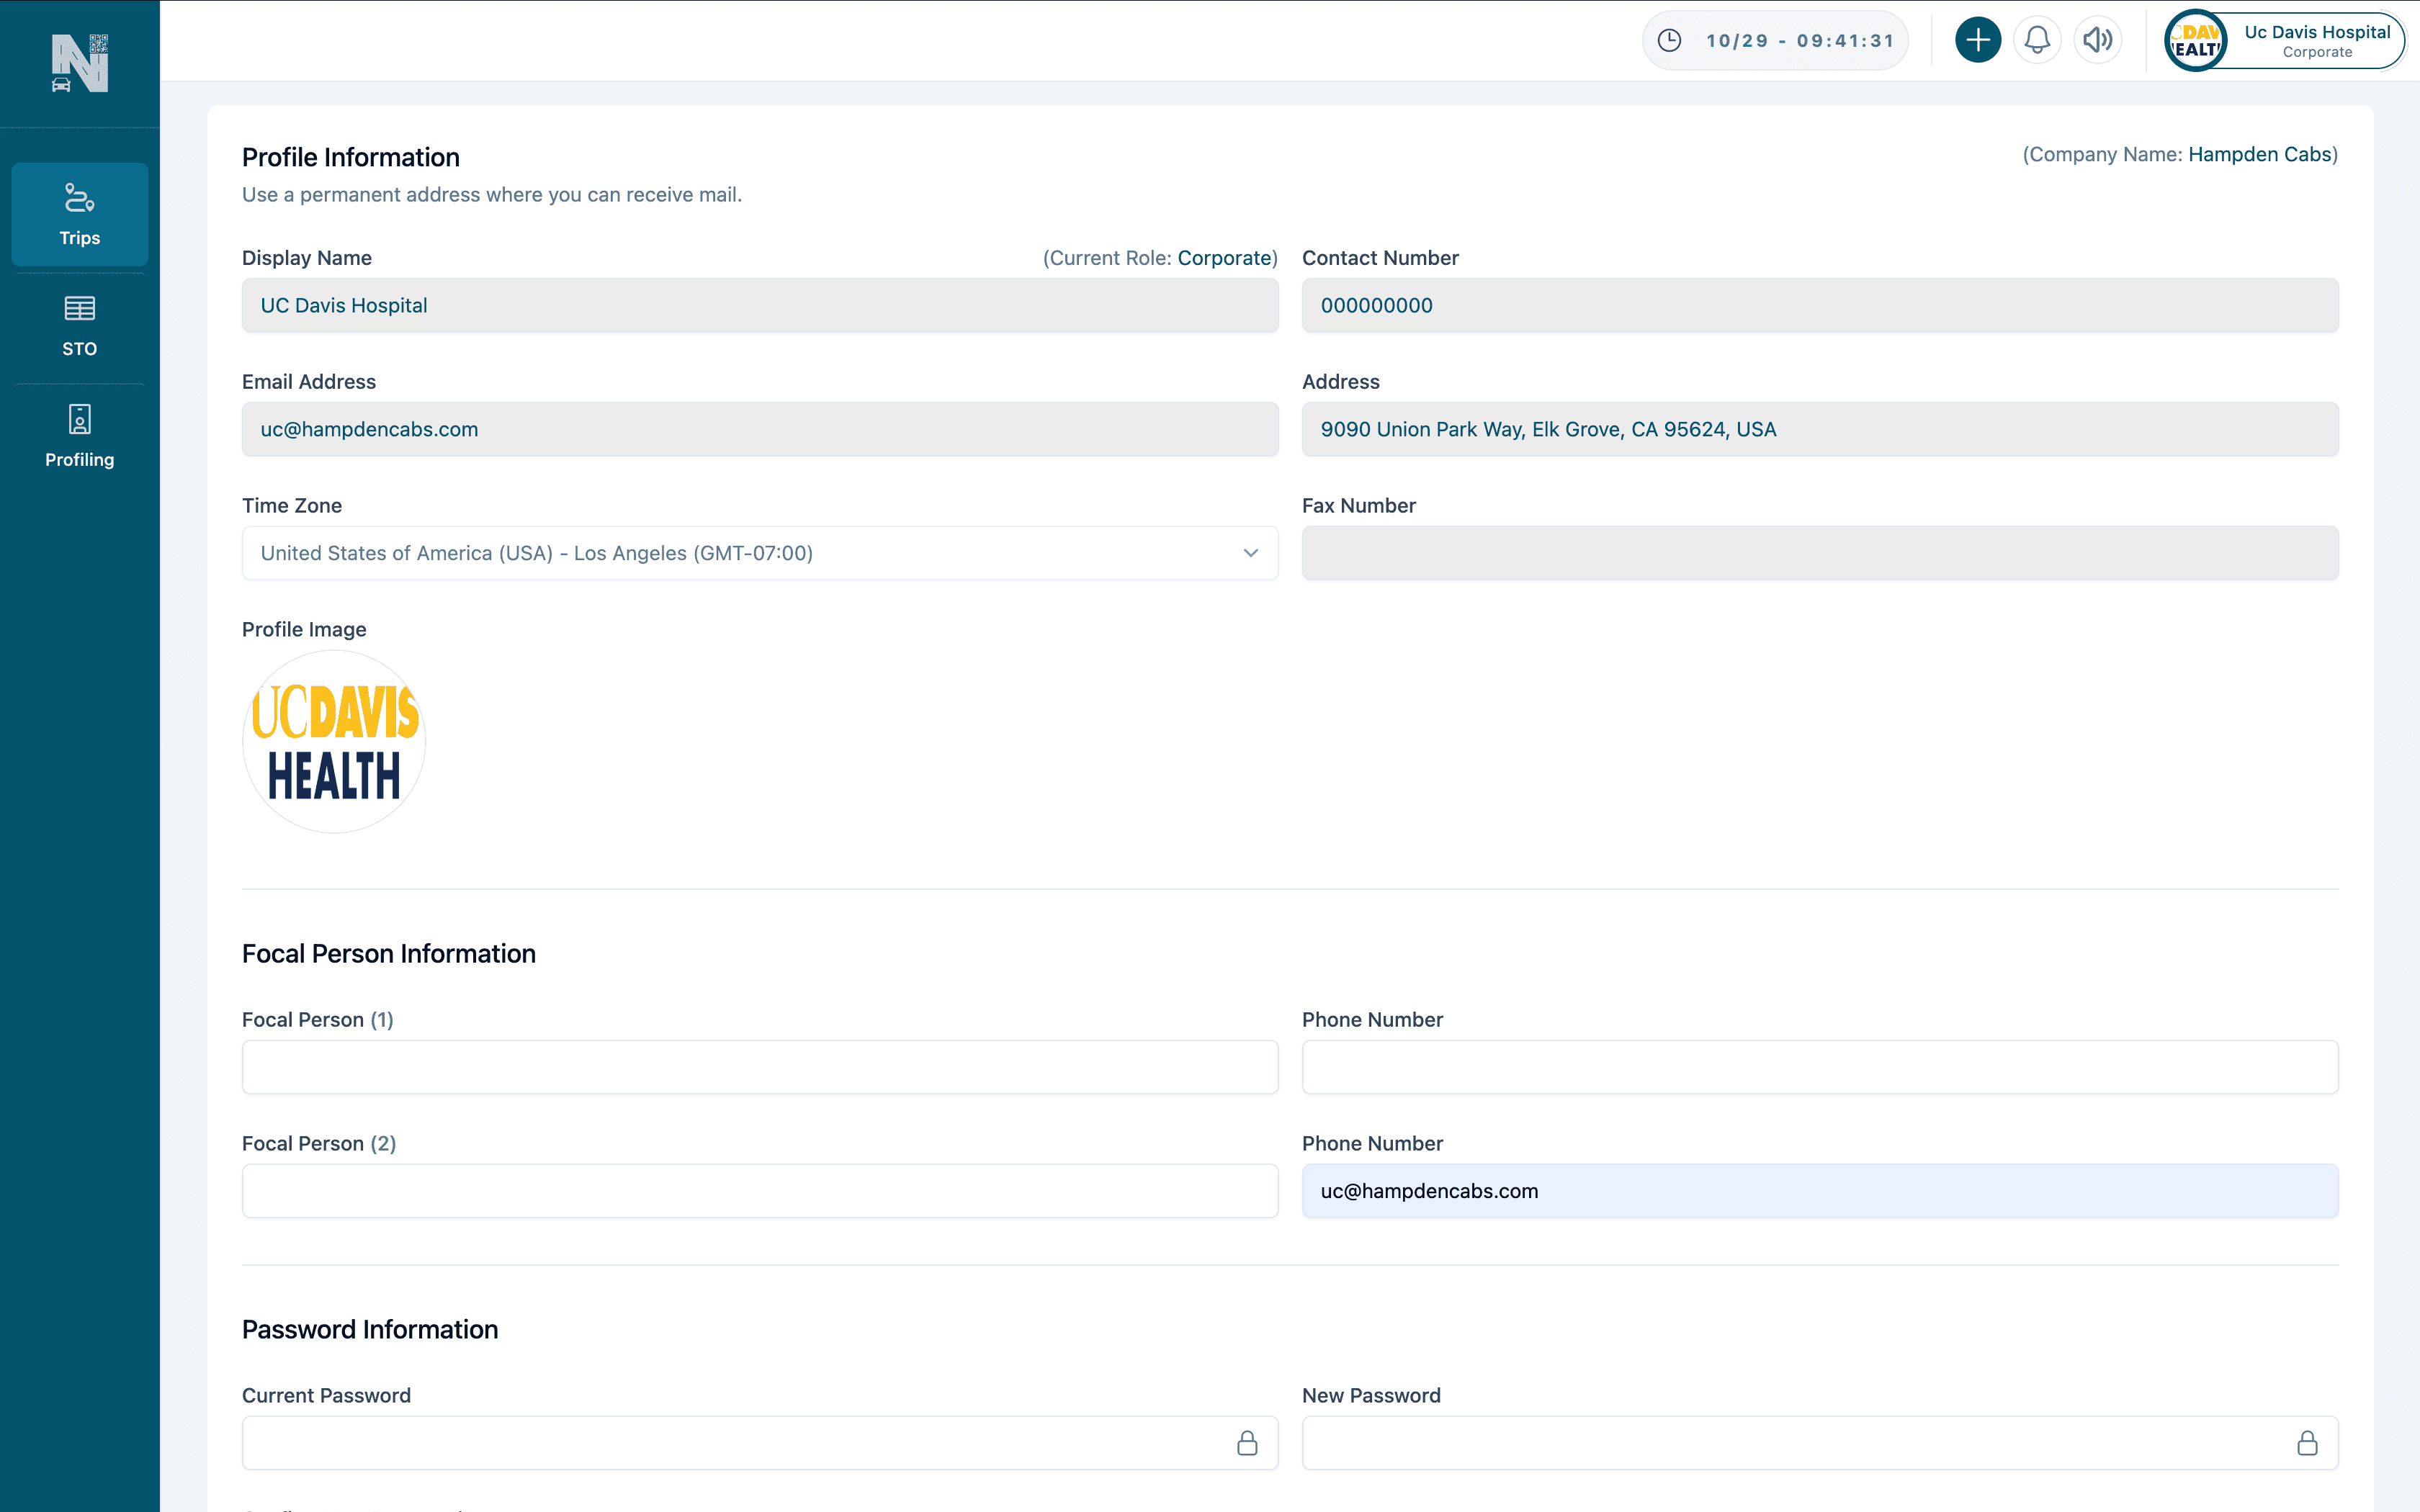Click the plus add-new button in header
Image resolution: width=2420 pixels, height=1512 pixels.
tap(1977, 40)
